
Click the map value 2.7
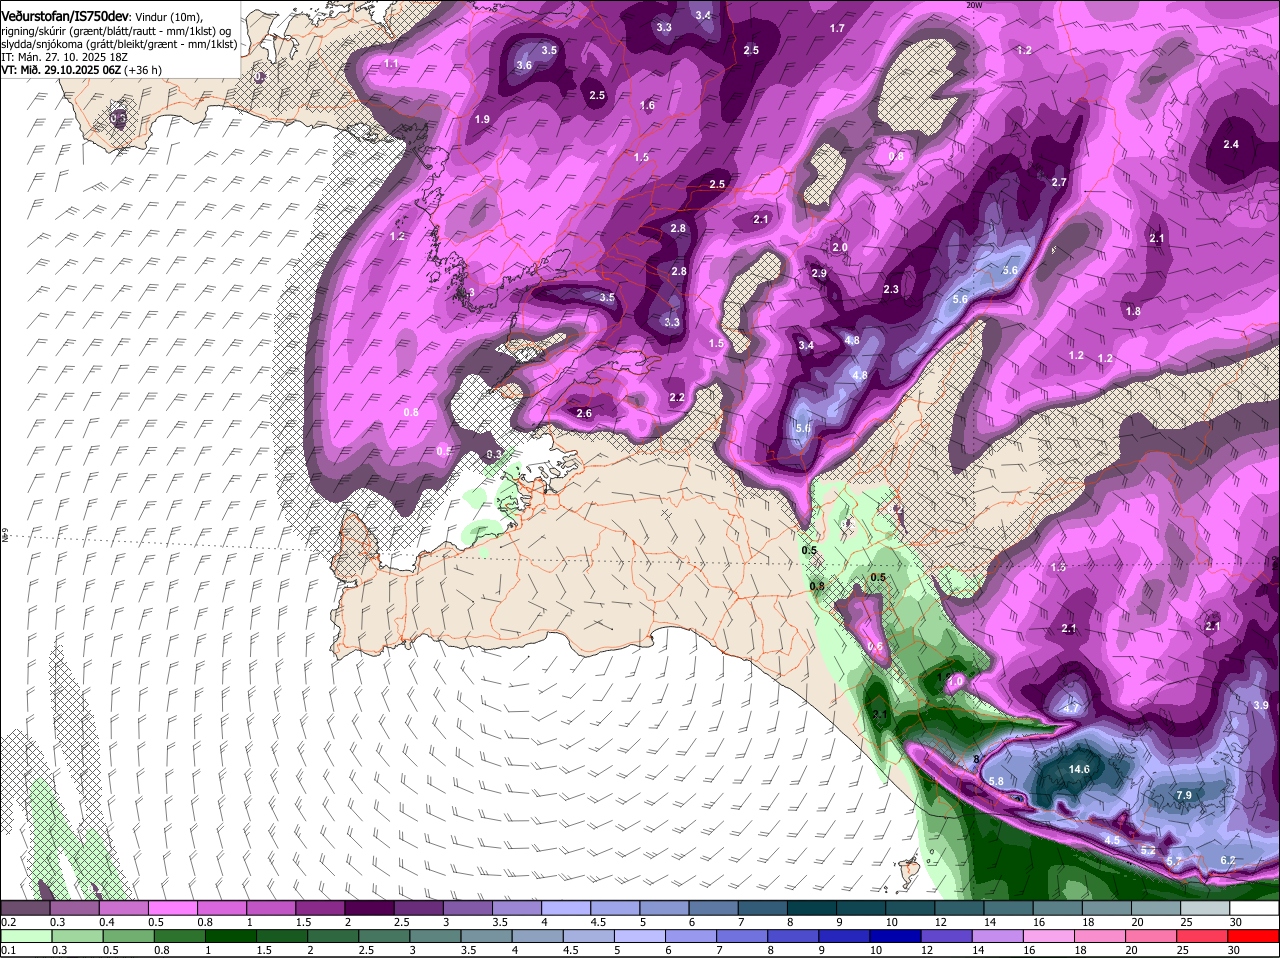1059,182
